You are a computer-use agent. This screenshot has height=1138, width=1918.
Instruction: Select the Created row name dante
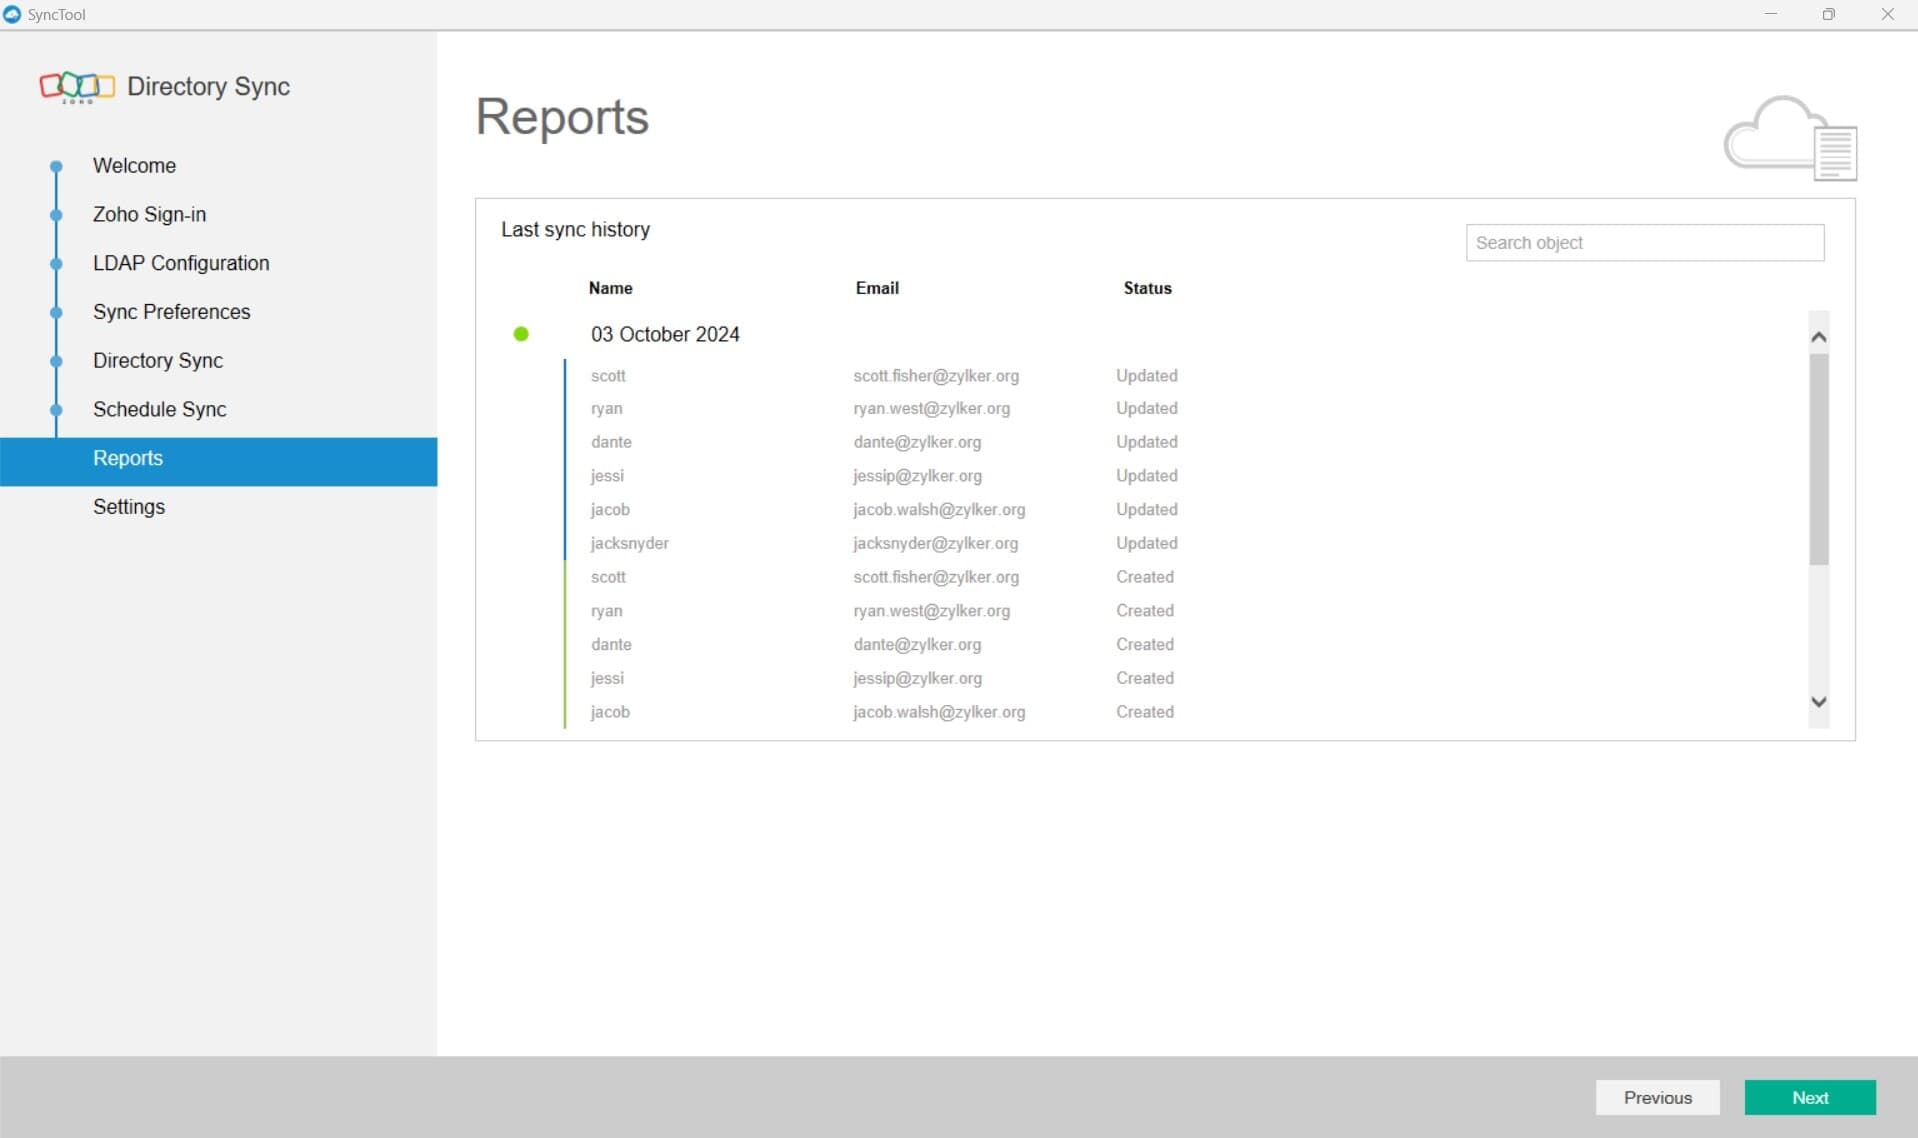(611, 645)
